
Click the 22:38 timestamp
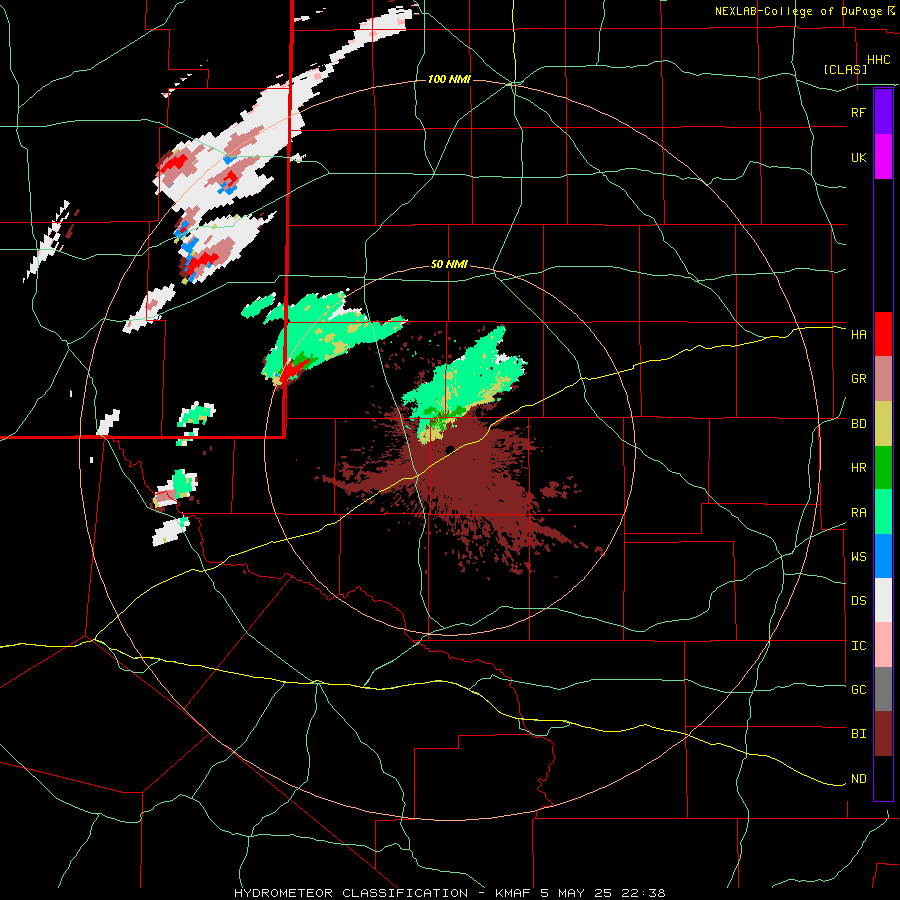tap(645, 893)
